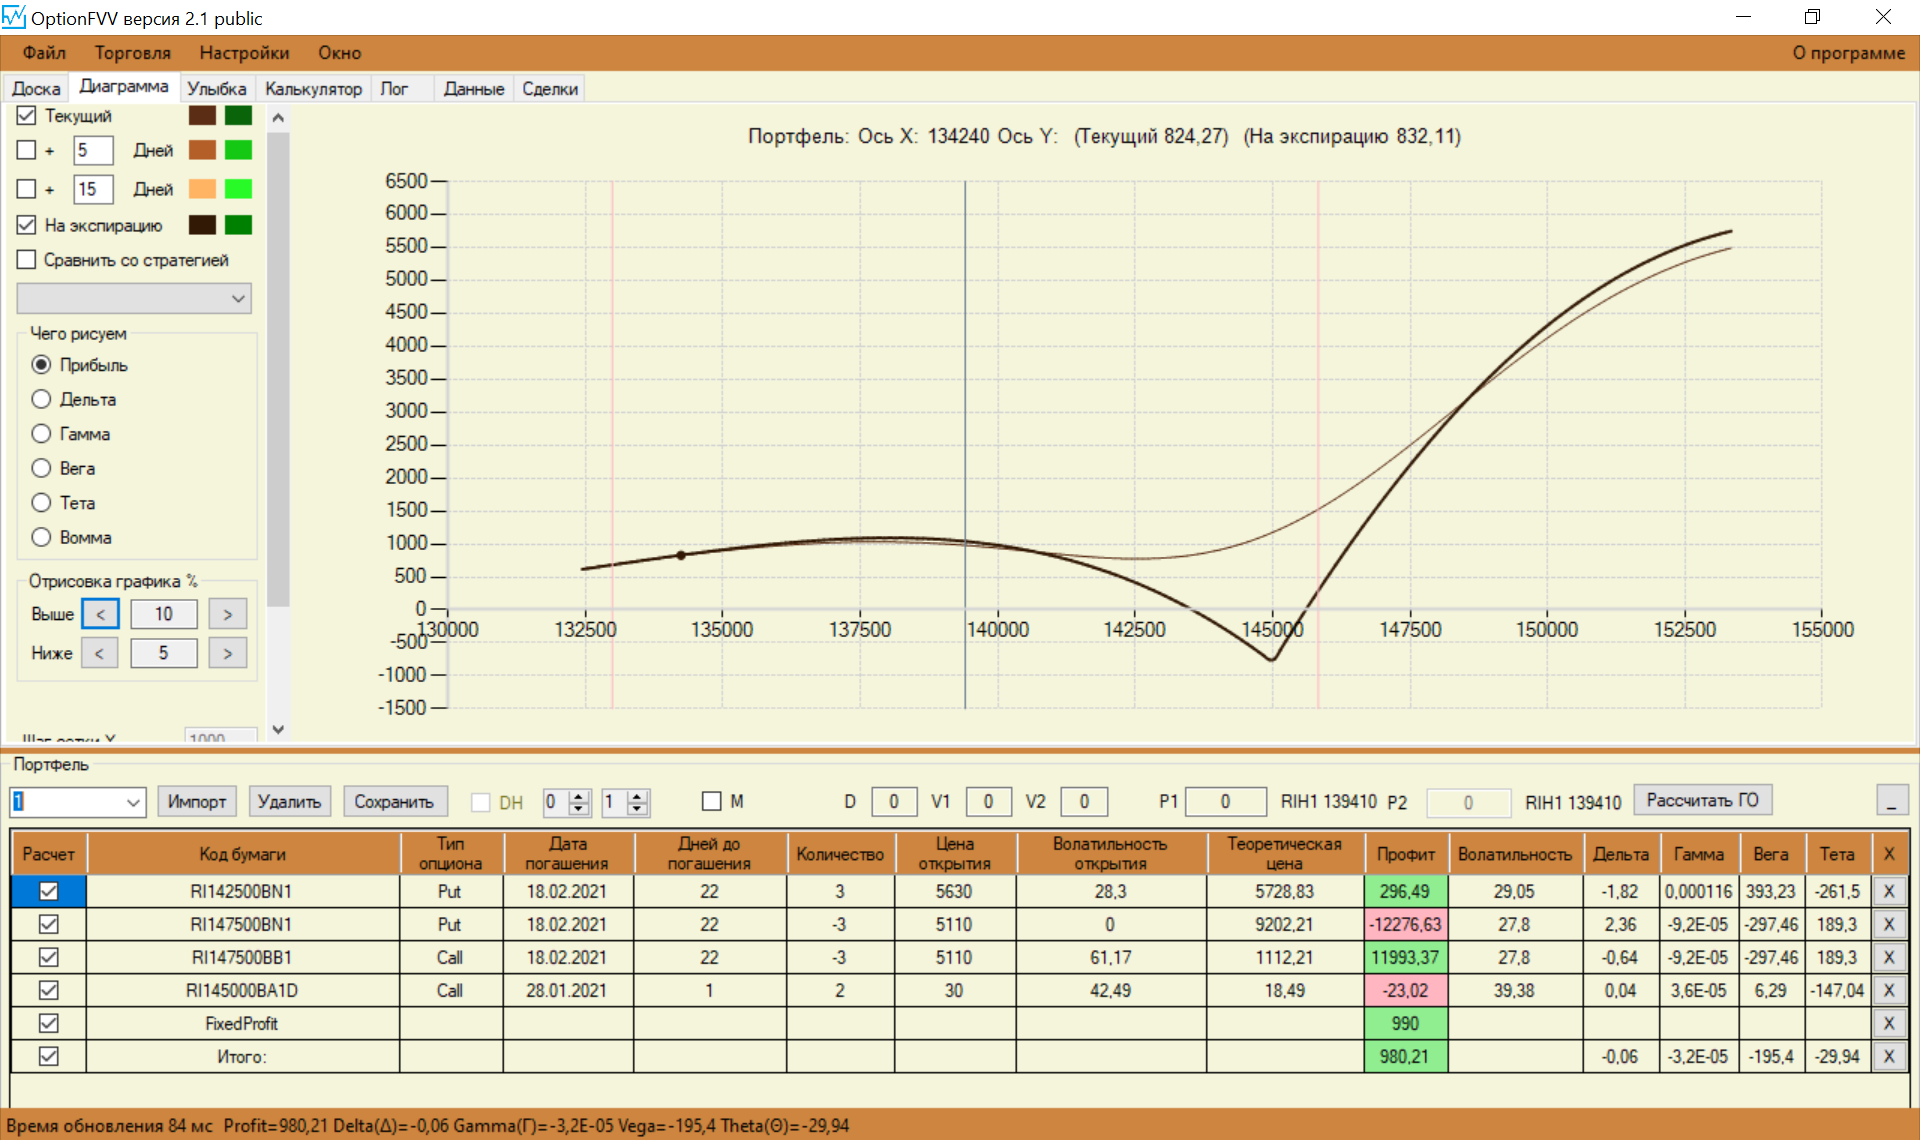1920x1140 pixels.
Task: Select the Дельта radio button
Action: [41, 399]
